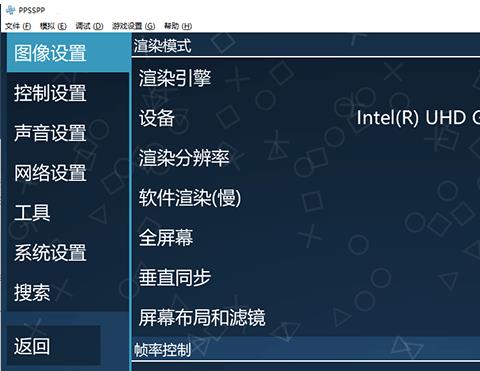Select the 图像设置 tab
This screenshot has width=480, height=371.
pos(68,53)
